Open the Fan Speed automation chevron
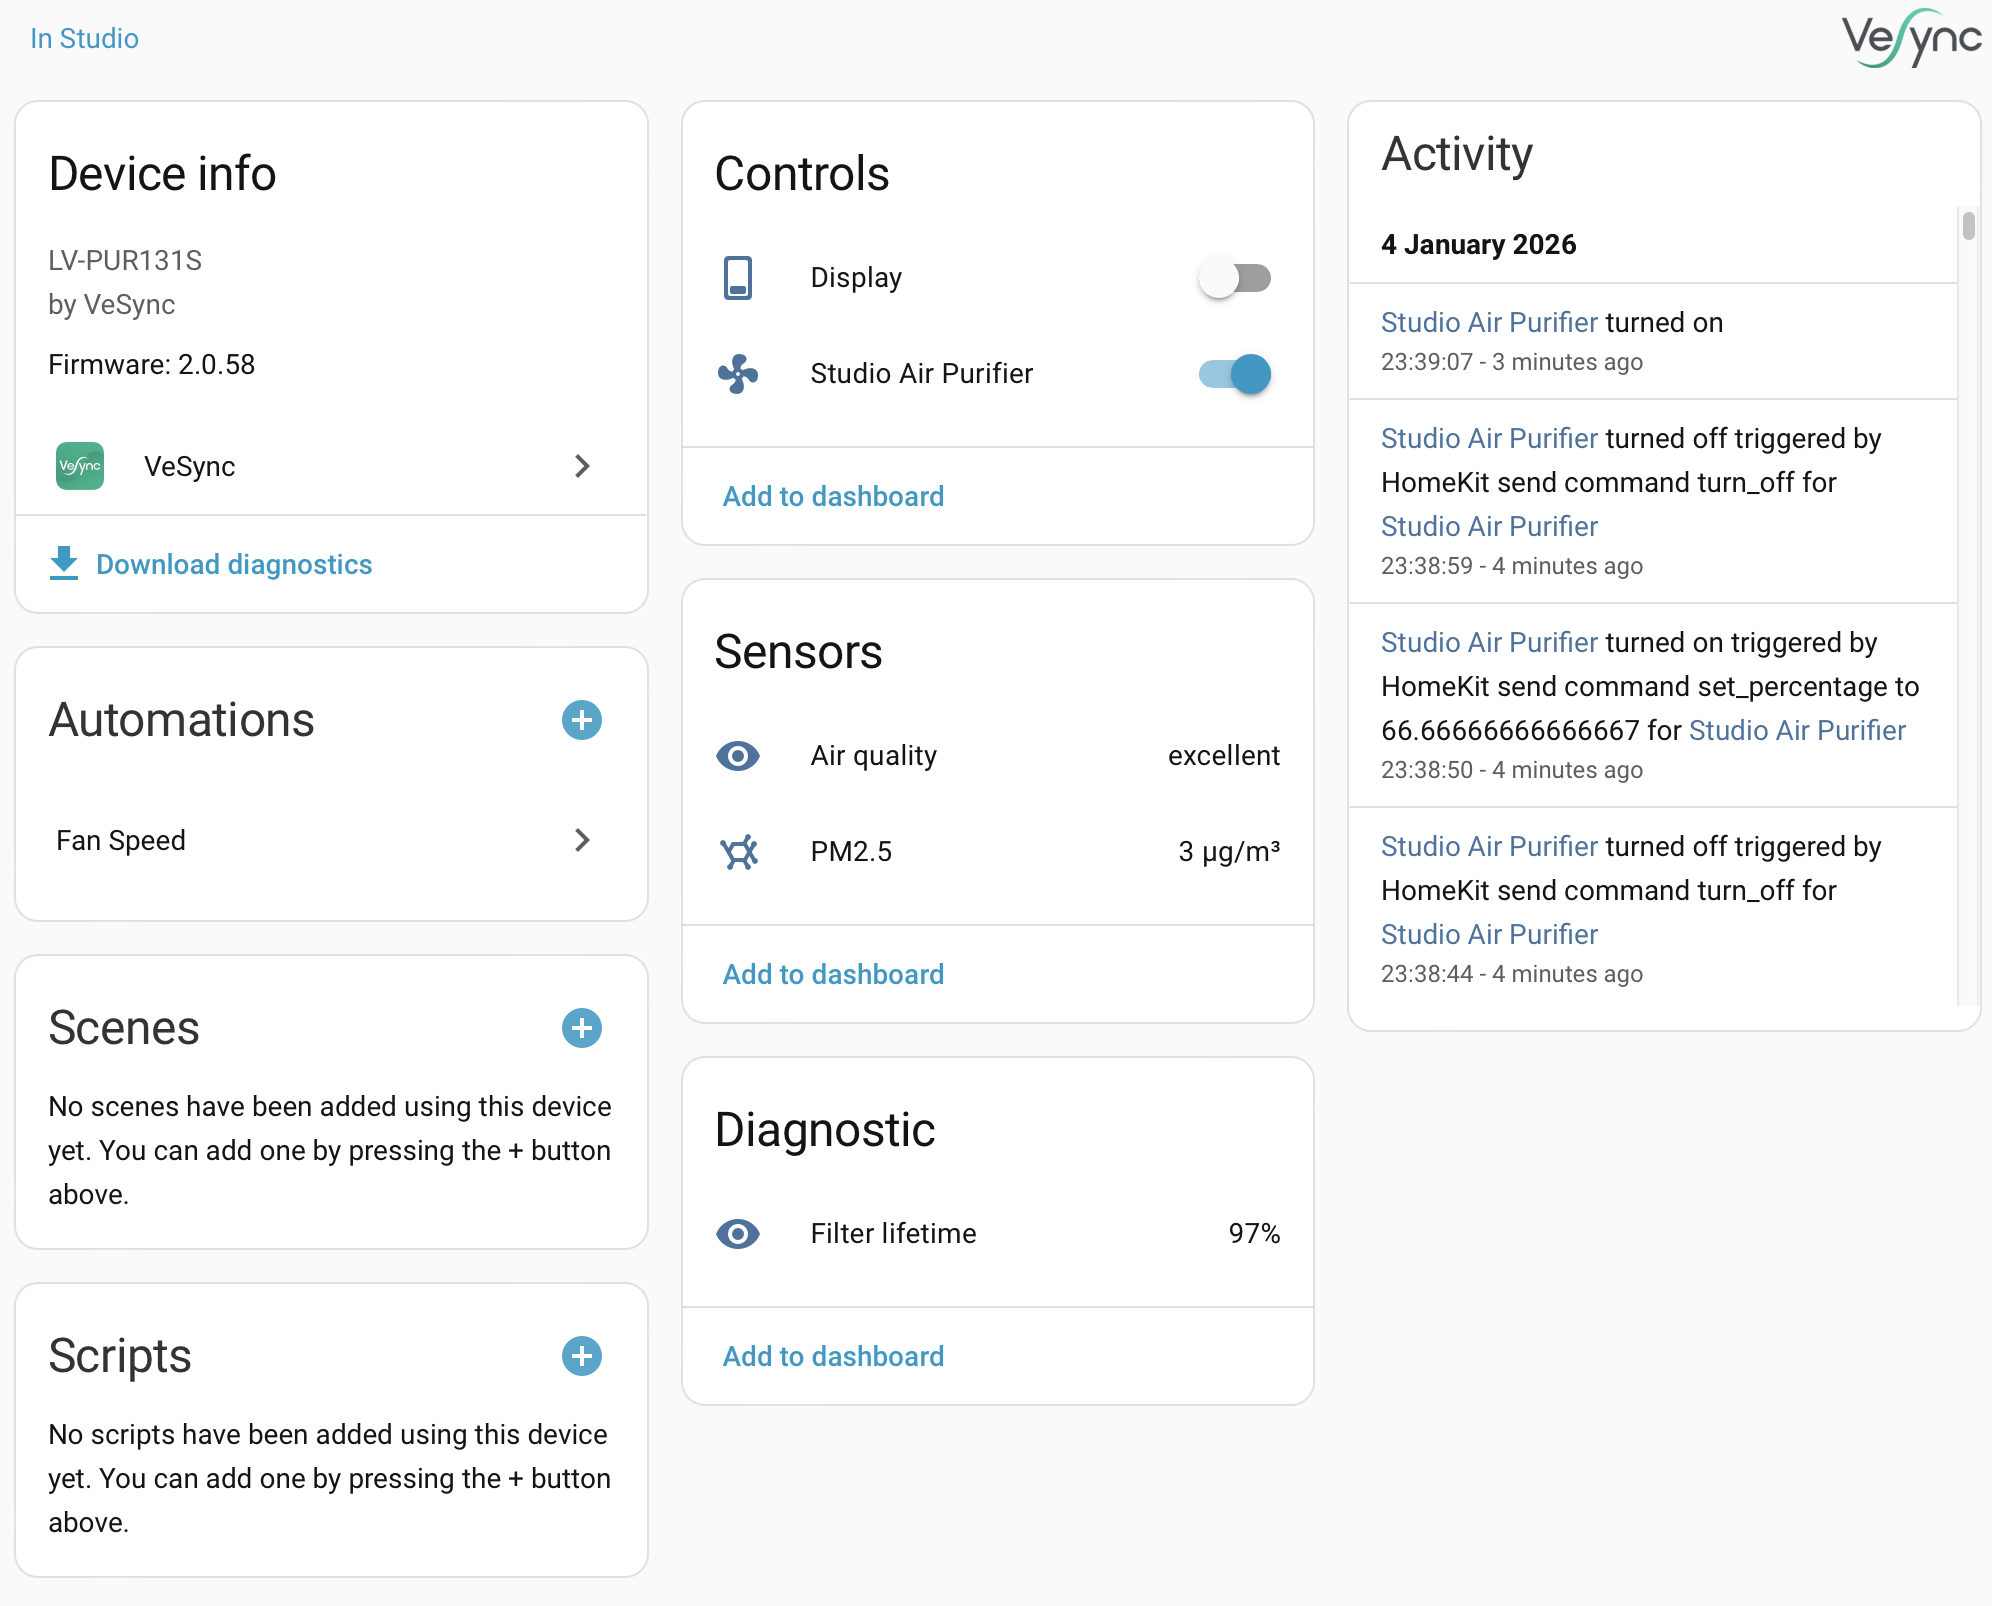The height and width of the screenshot is (1606, 1992). pos(582,840)
